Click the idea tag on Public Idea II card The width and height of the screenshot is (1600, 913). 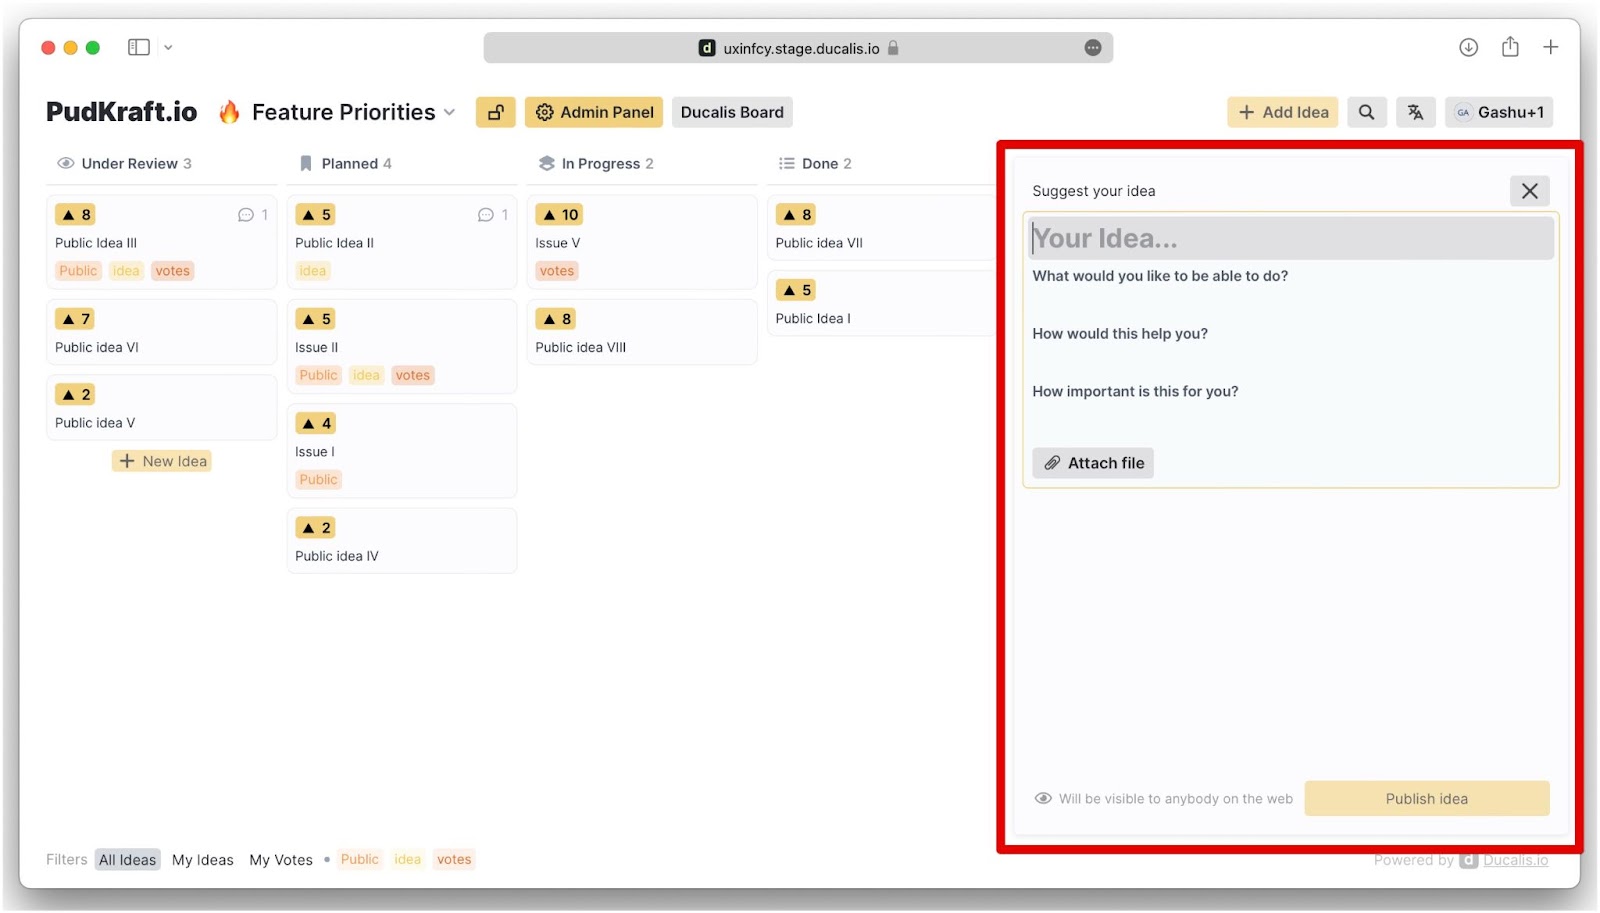tap(312, 271)
